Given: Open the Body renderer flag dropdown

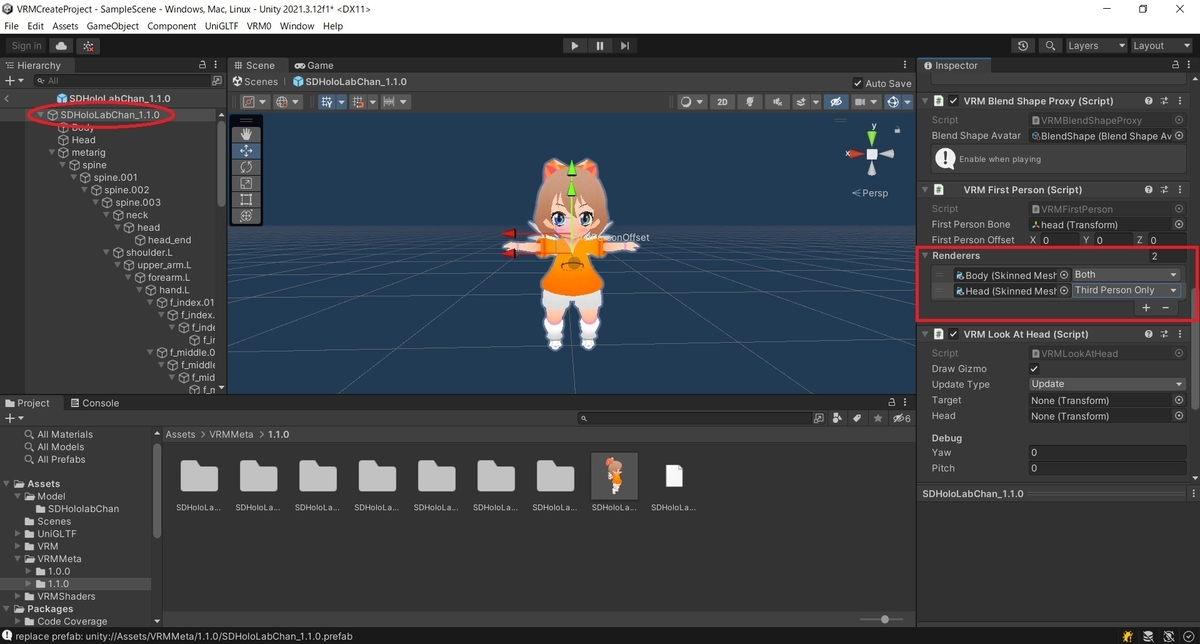Looking at the screenshot, I should pos(1127,275).
